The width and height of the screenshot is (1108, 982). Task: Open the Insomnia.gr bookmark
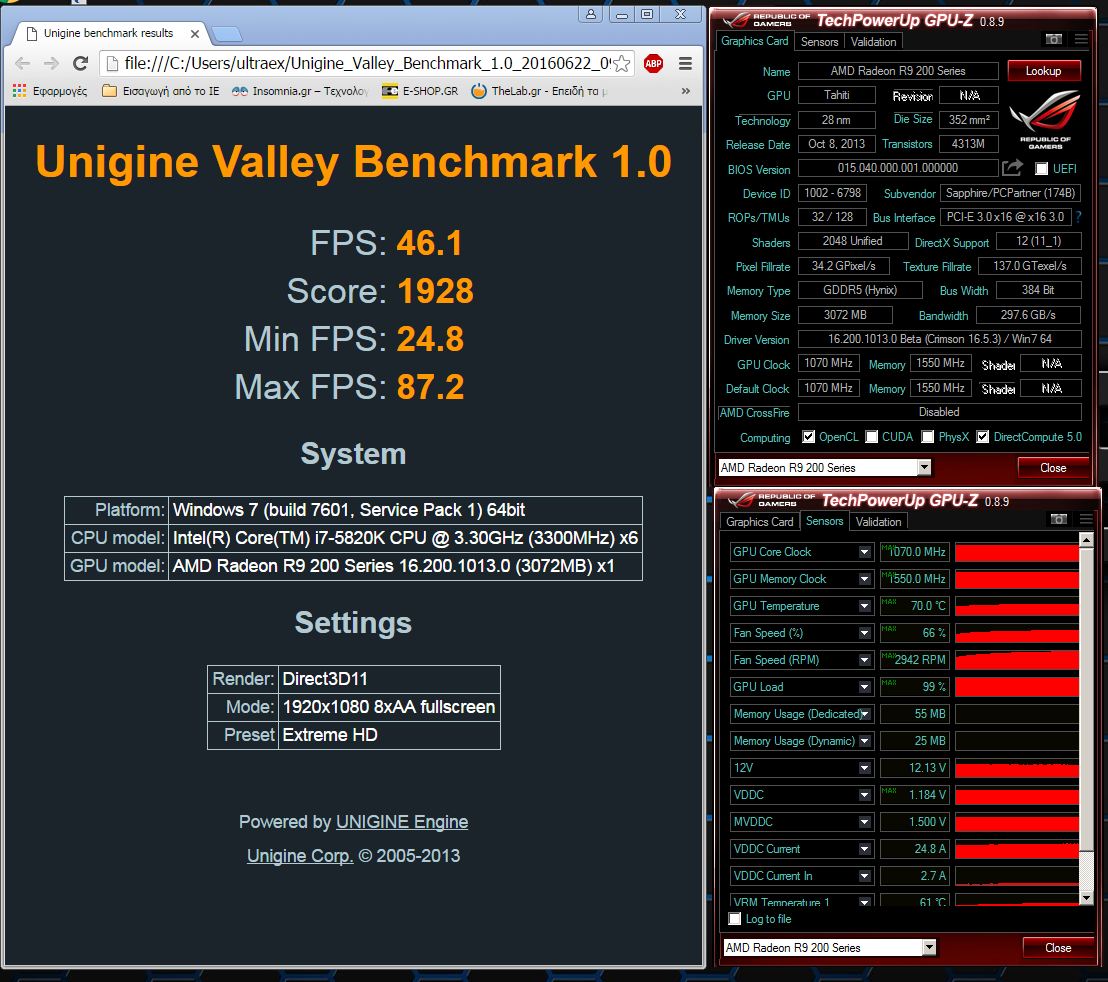click(x=300, y=90)
